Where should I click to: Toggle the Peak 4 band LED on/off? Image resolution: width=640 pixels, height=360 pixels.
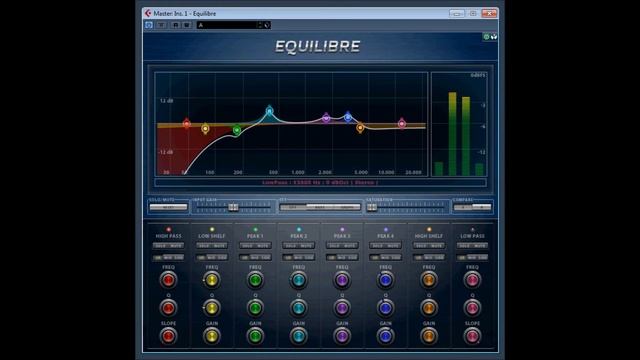tap(385, 229)
